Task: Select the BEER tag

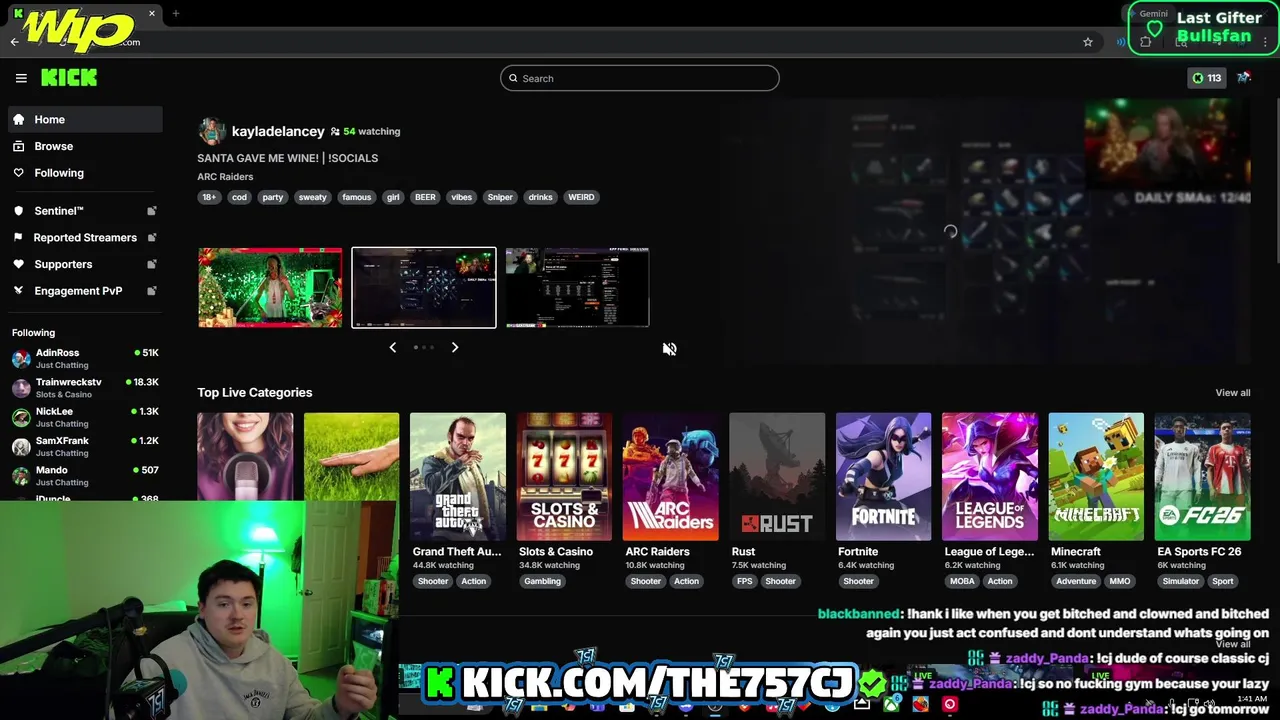Action: (x=425, y=197)
